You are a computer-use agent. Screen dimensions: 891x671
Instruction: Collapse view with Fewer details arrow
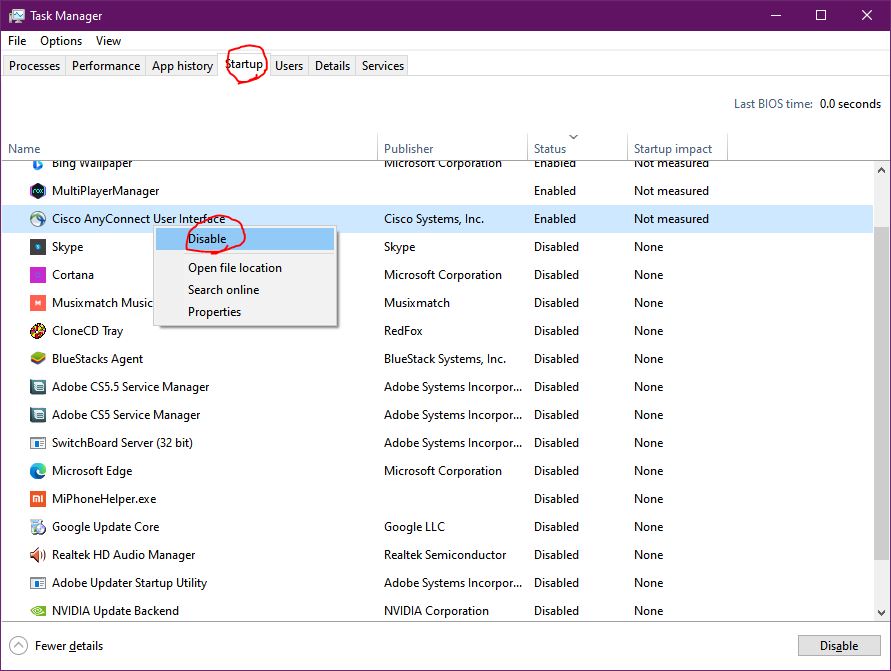pyautogui.click(x=18, y=645)
